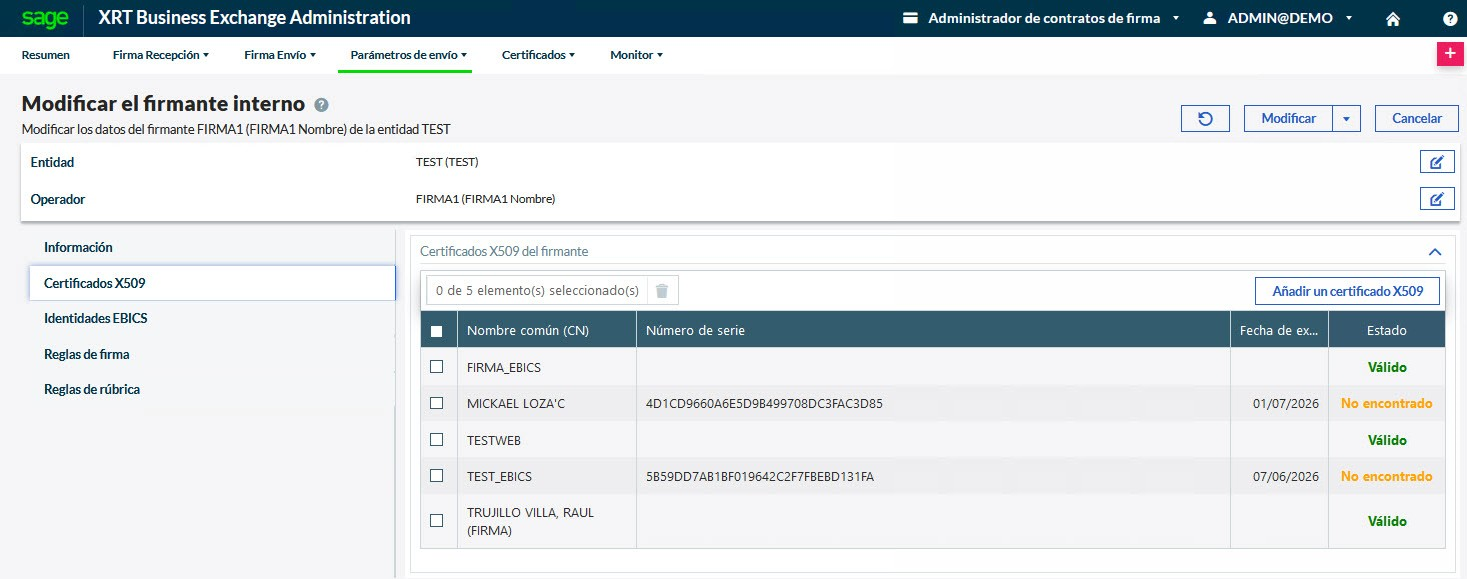
Task: Open the Firma Recepción menu
Action: tap(160, 55)
